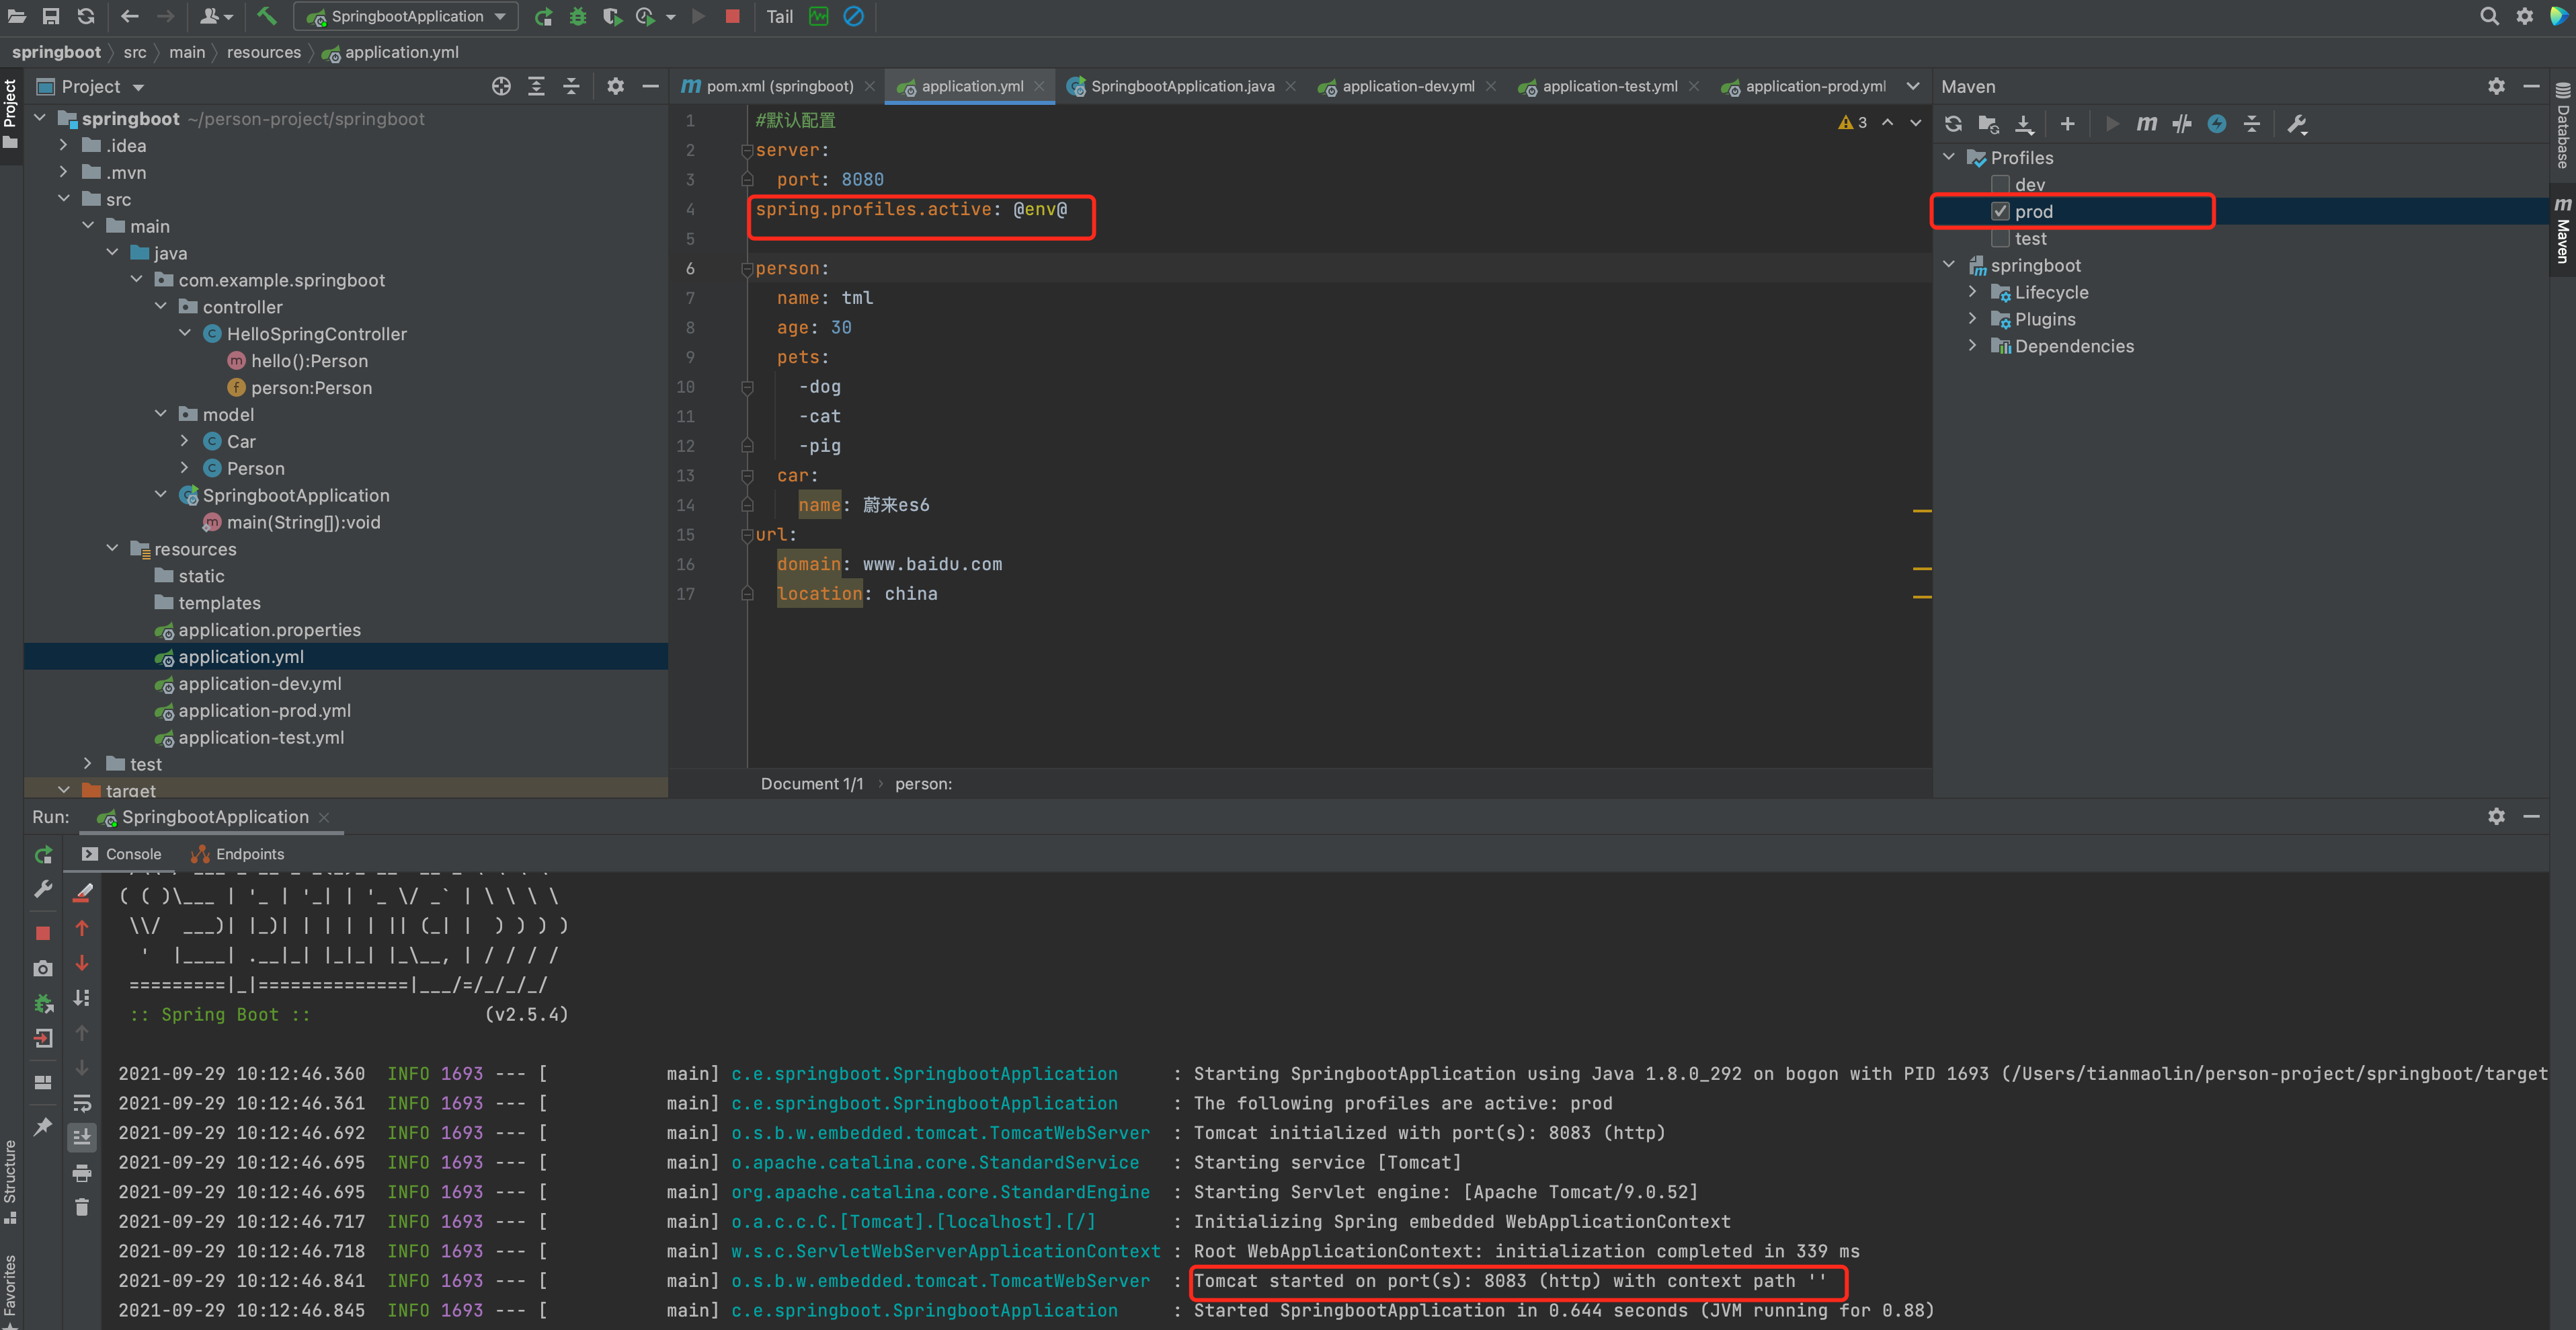Open resources from the breadcrumb path
This screenshot has height=1330, width=2576.
[x=264, y=52]
